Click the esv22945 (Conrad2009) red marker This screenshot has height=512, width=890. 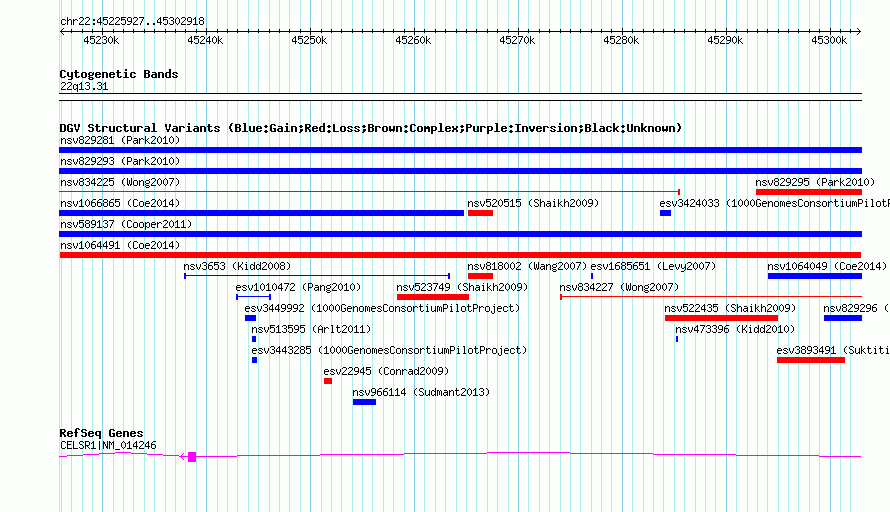click(x=328, y=381)
